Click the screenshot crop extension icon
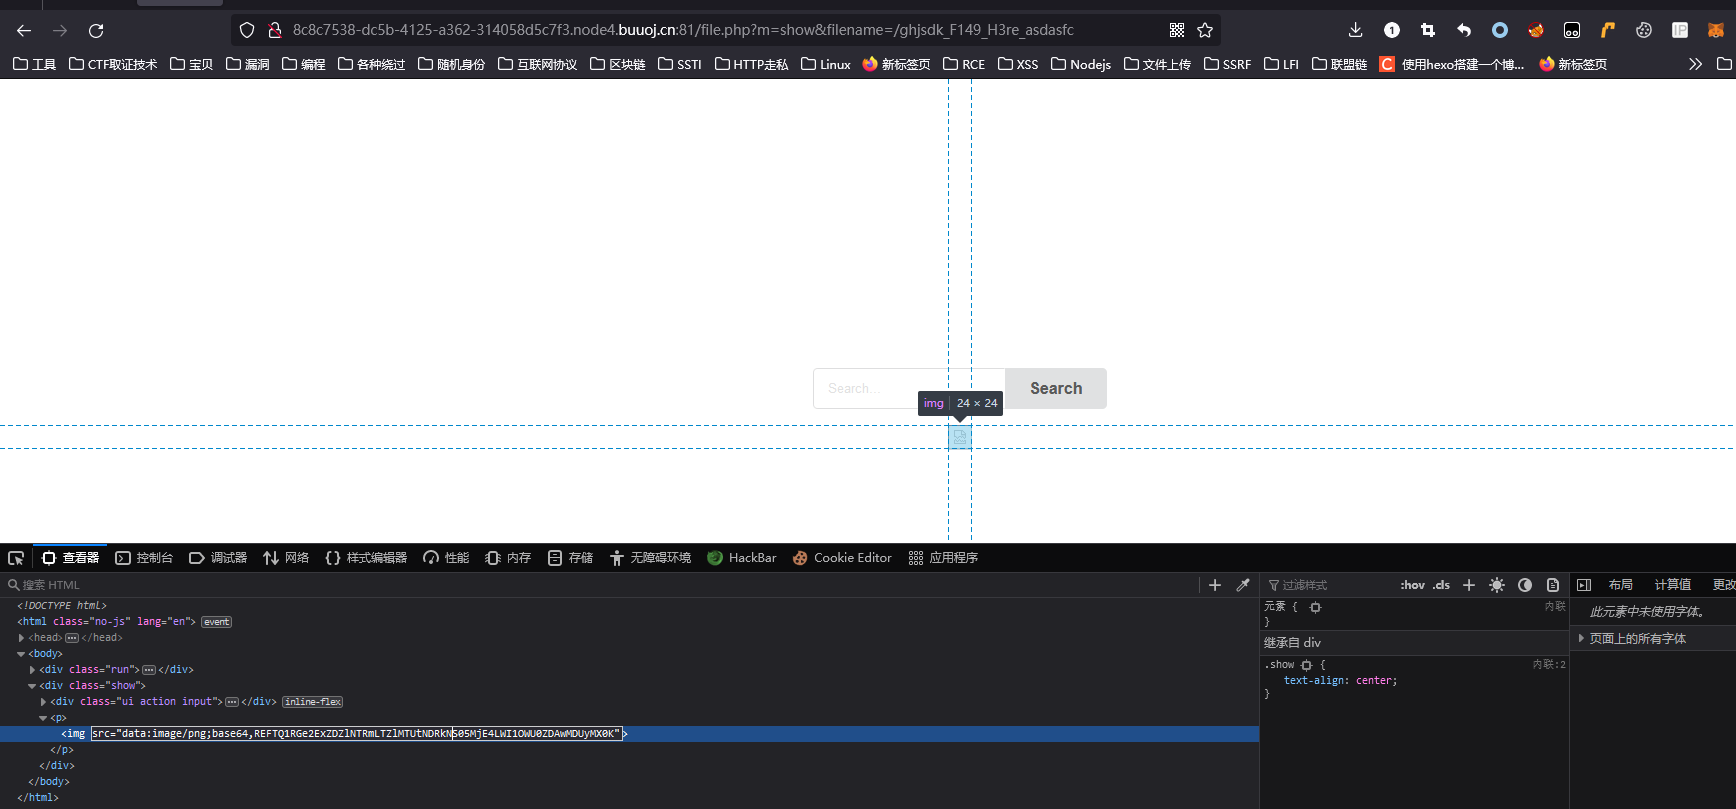The width and height of the screenshot is (1736, 809). [x=1427, y=30]
